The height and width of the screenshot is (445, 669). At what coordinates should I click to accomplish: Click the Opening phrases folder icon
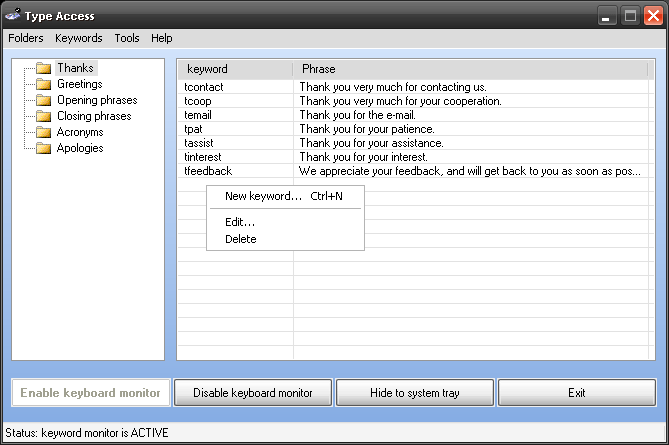[44, 100]
